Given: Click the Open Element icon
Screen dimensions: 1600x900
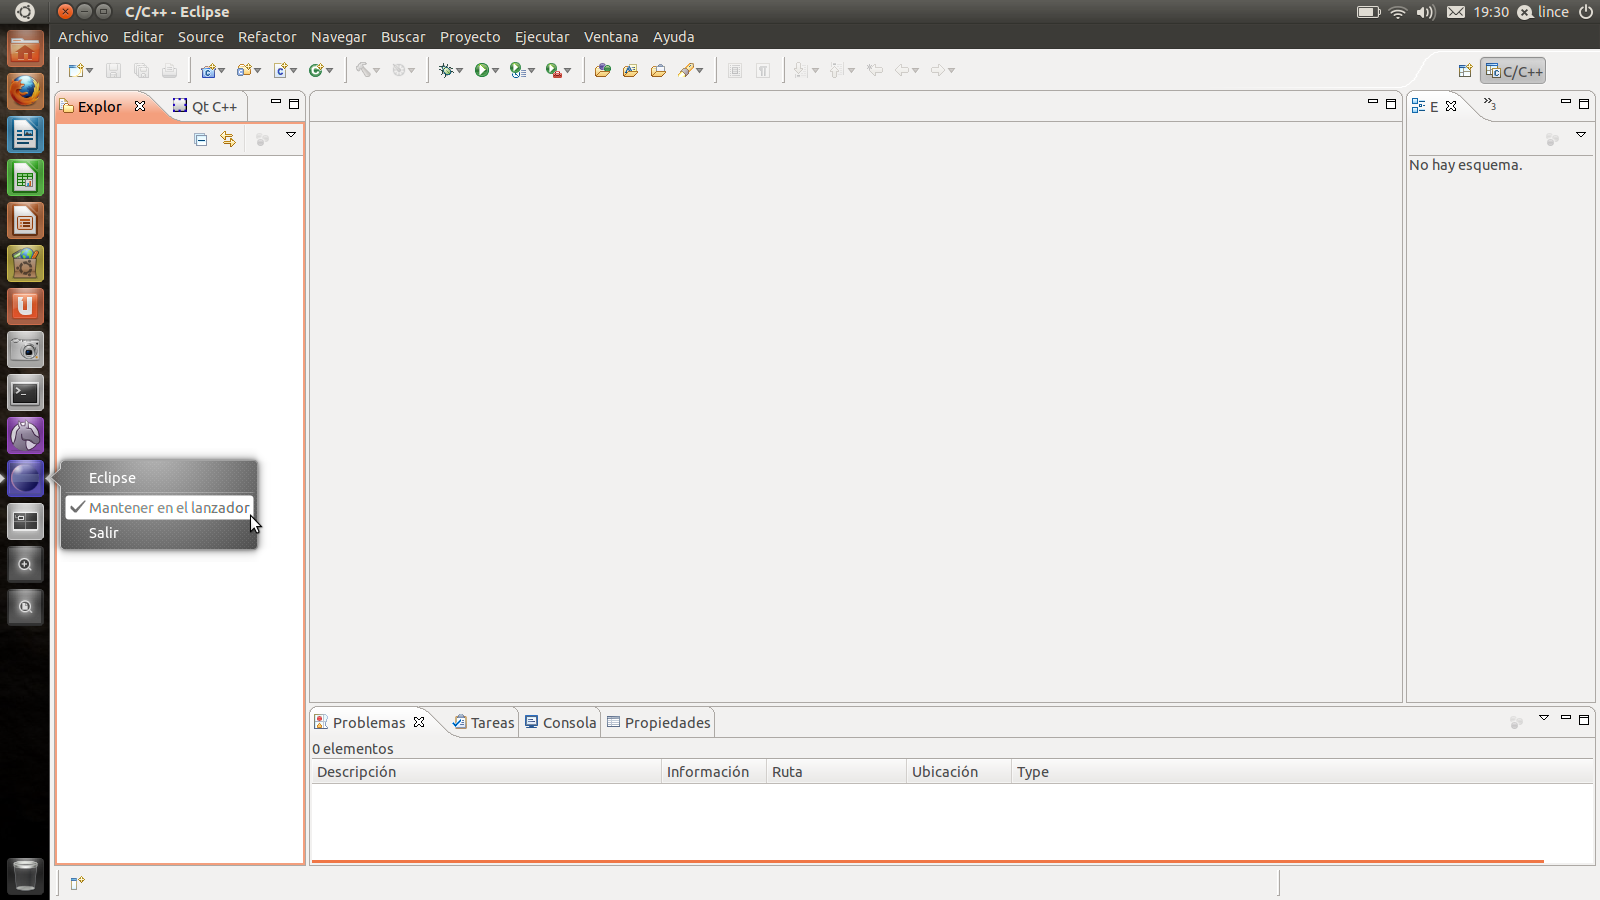Looking at the screenshot, I should (602, 70).
